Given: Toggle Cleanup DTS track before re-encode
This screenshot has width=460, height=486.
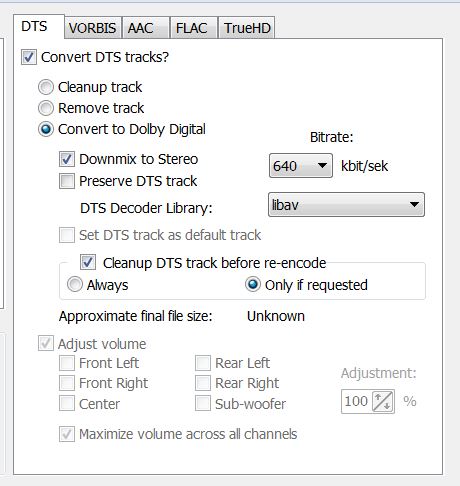Looking at the screenshot, I should 88,262.
